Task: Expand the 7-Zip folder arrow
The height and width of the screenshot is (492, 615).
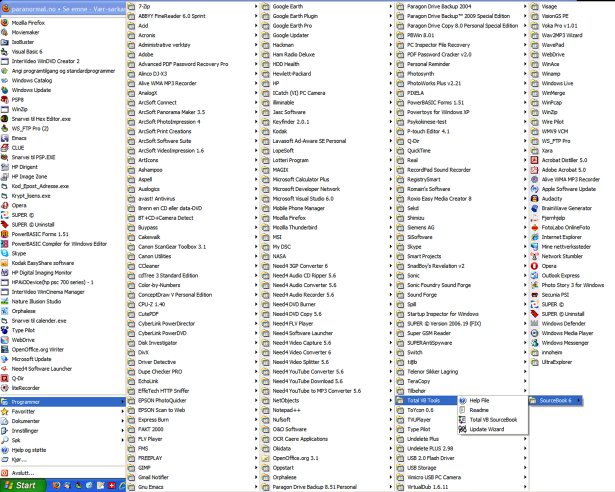Action: point(256,7)
